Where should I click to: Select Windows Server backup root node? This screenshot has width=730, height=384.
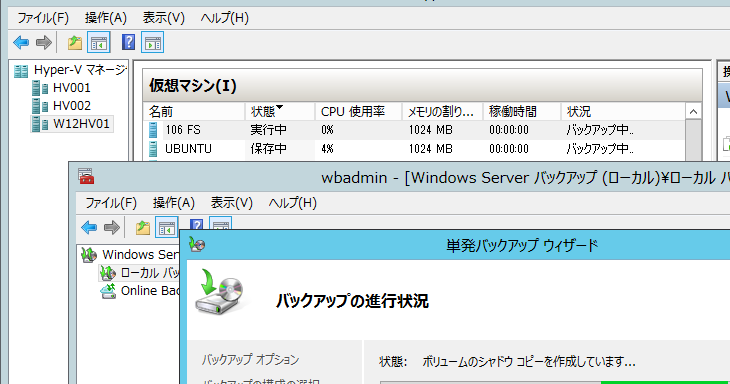140,255
